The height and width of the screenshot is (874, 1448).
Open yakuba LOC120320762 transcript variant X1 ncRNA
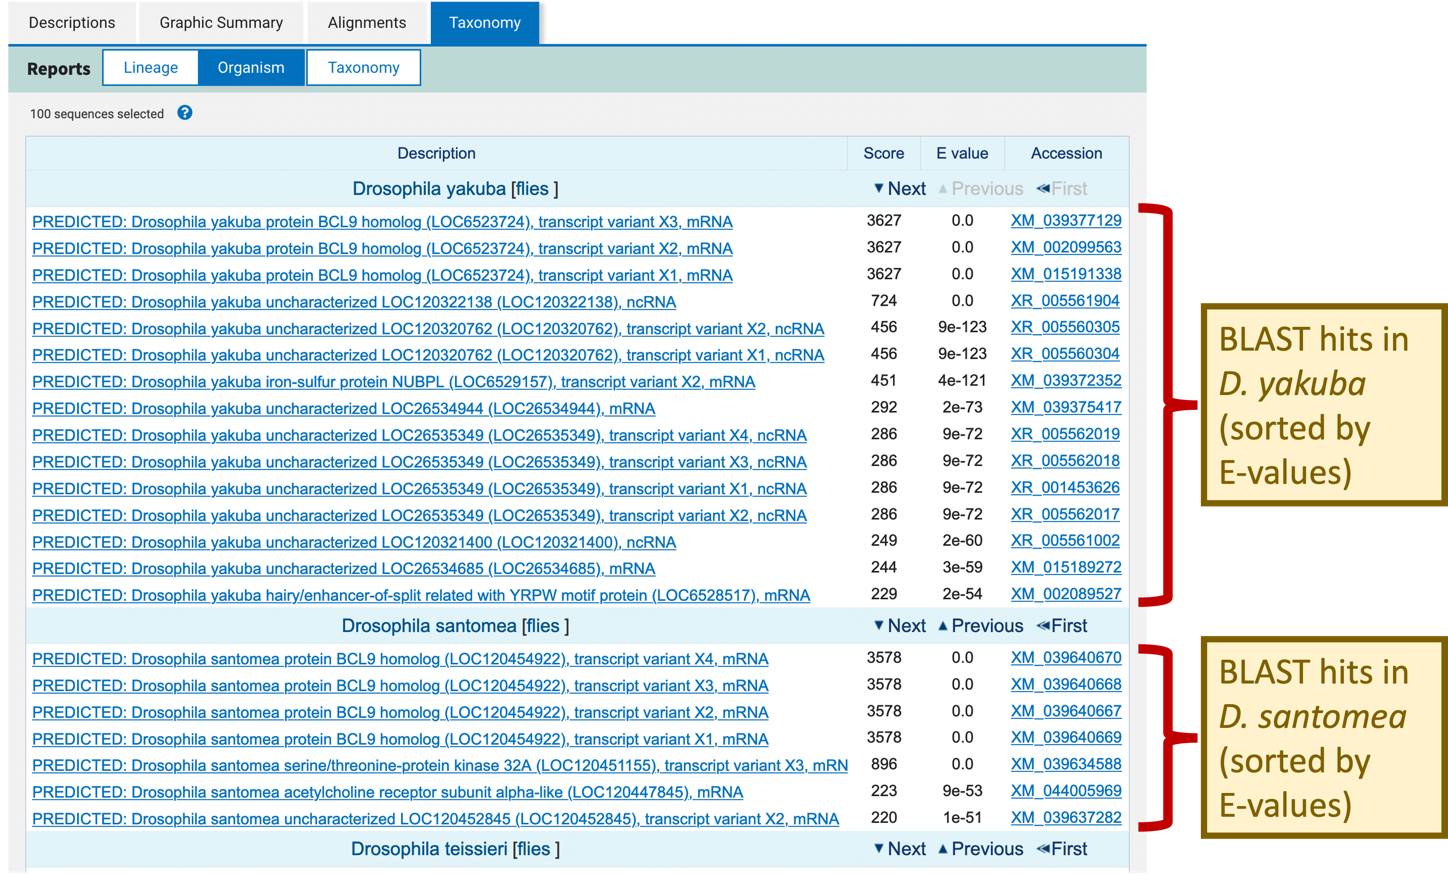pyautogui.click(x=428, y=355)
